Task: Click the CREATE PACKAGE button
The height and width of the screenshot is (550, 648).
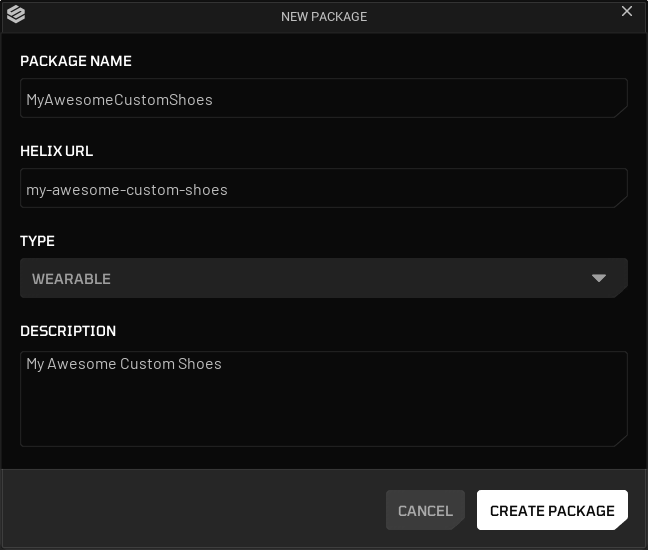Action: (552, 510)
